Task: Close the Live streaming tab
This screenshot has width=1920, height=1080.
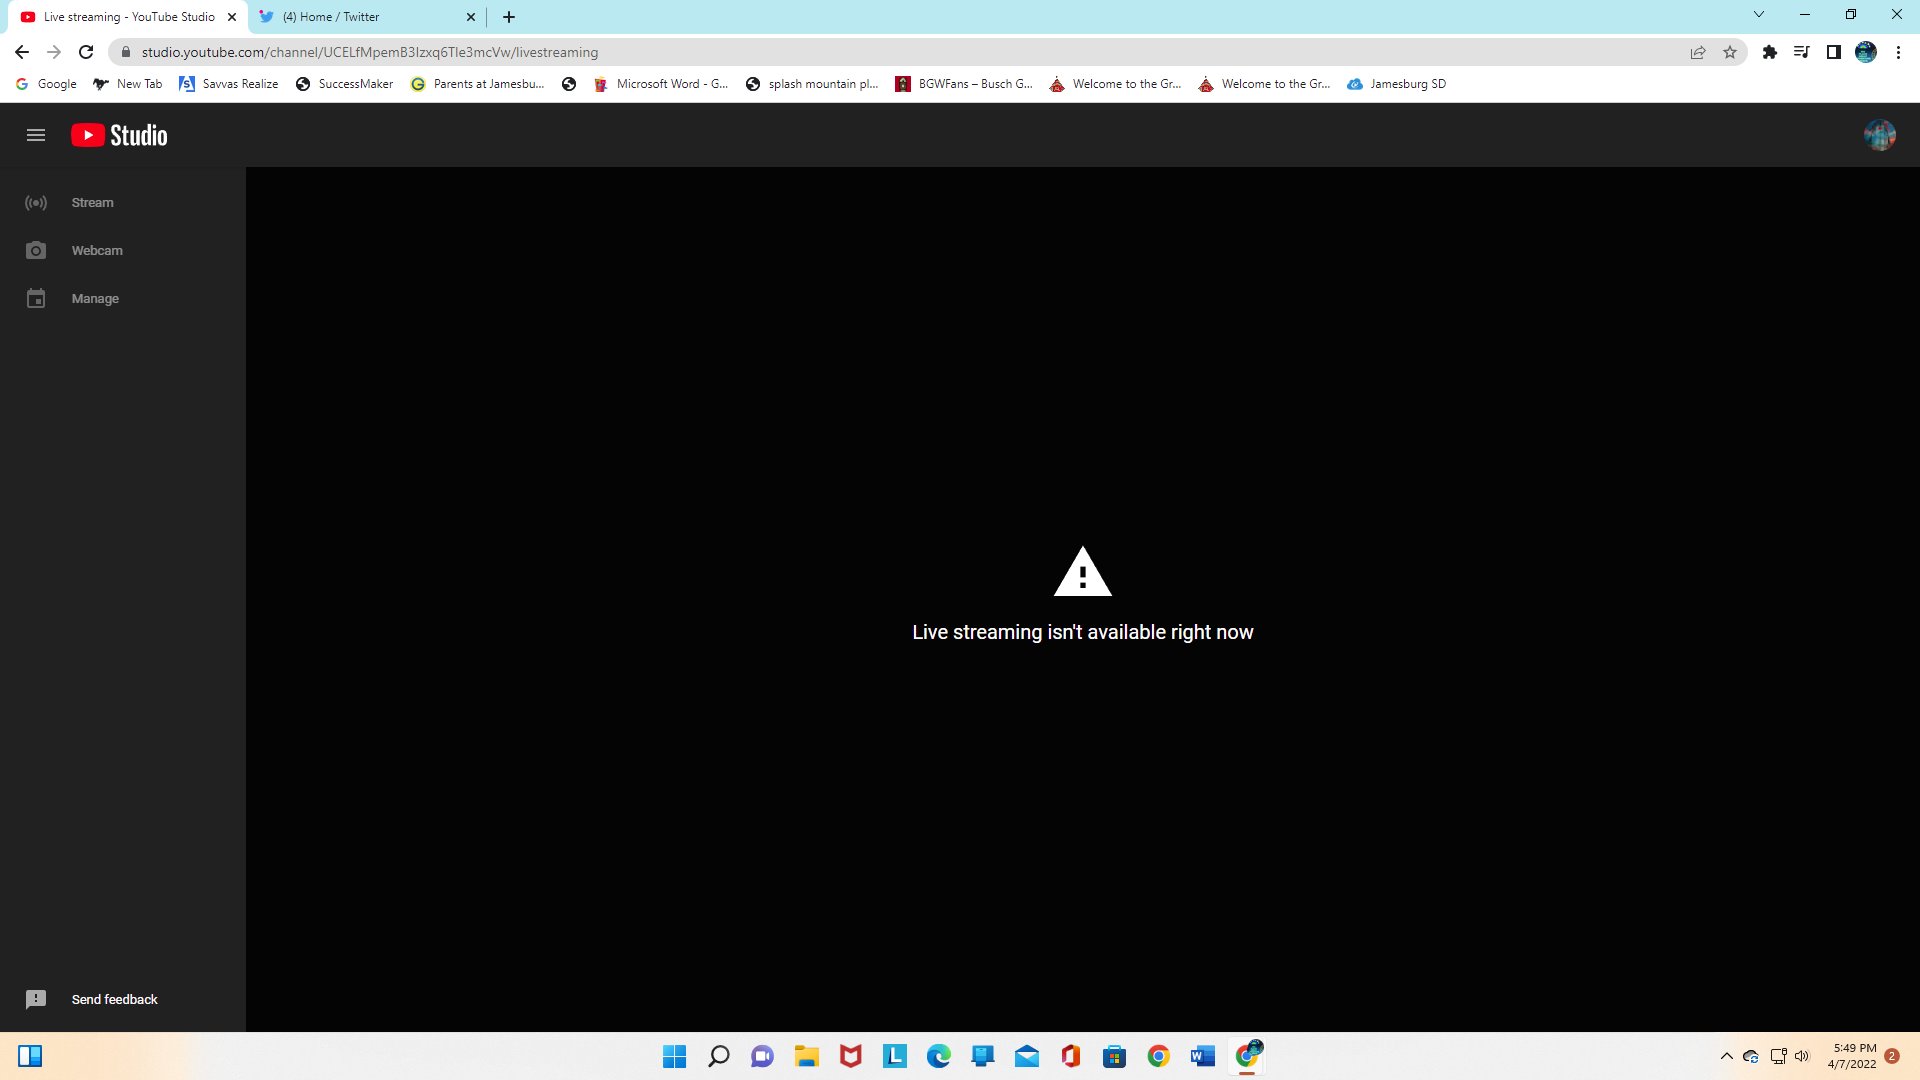Action: [x=232, y=17]
